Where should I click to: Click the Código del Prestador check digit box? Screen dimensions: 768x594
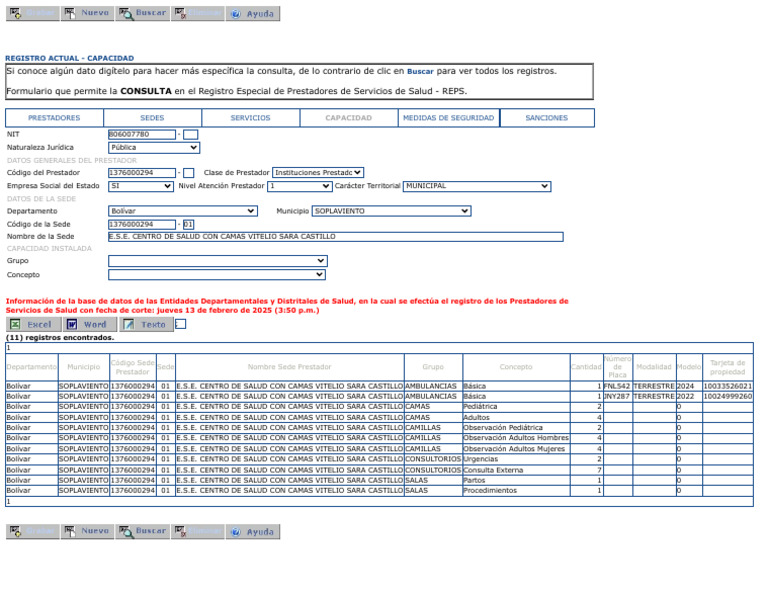189,173
